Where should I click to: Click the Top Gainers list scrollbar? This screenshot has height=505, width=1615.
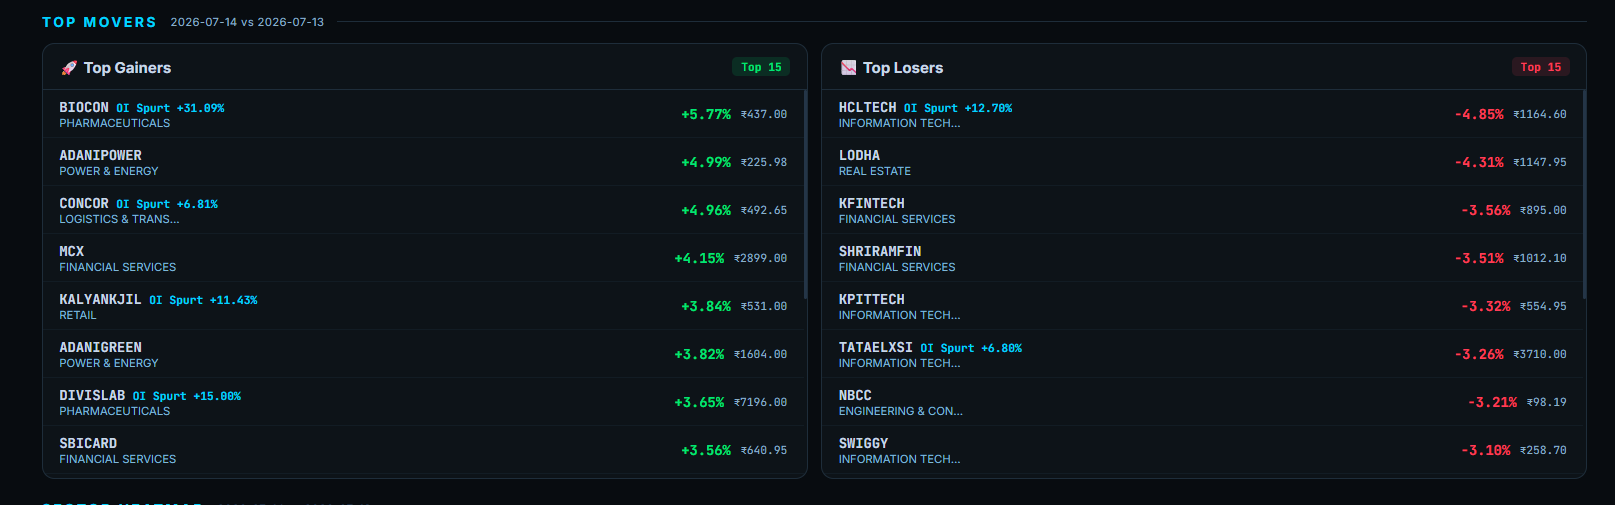pos(805,195)
